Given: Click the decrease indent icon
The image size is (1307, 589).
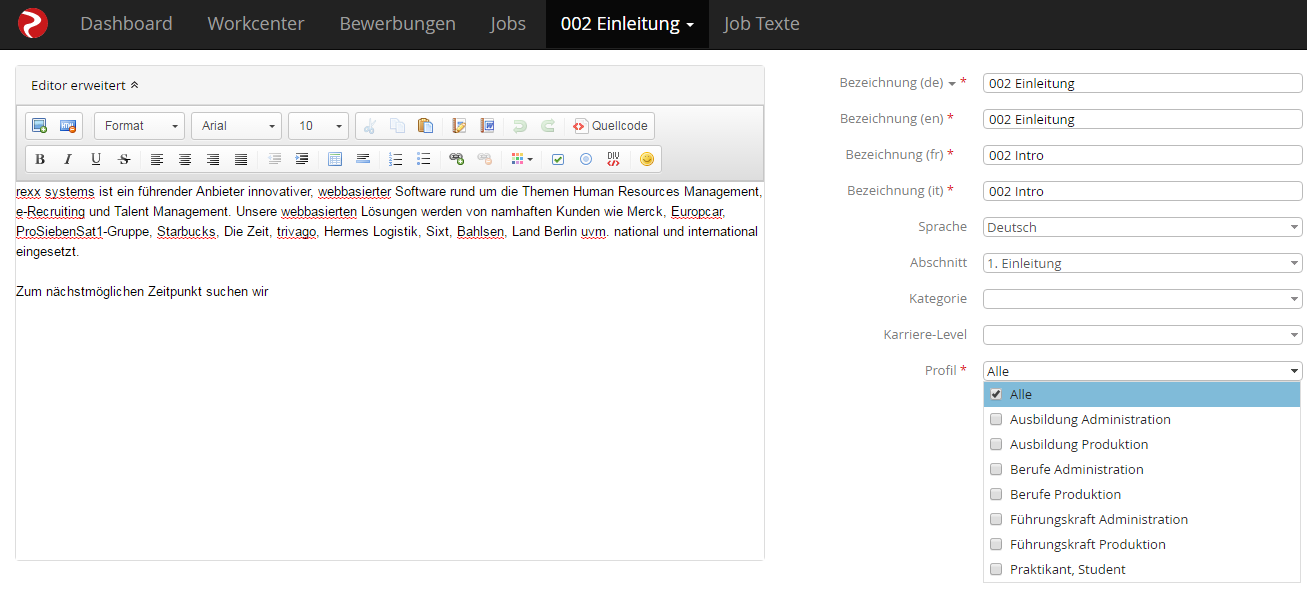Looking at the screenshot, I should pos(275,159).
